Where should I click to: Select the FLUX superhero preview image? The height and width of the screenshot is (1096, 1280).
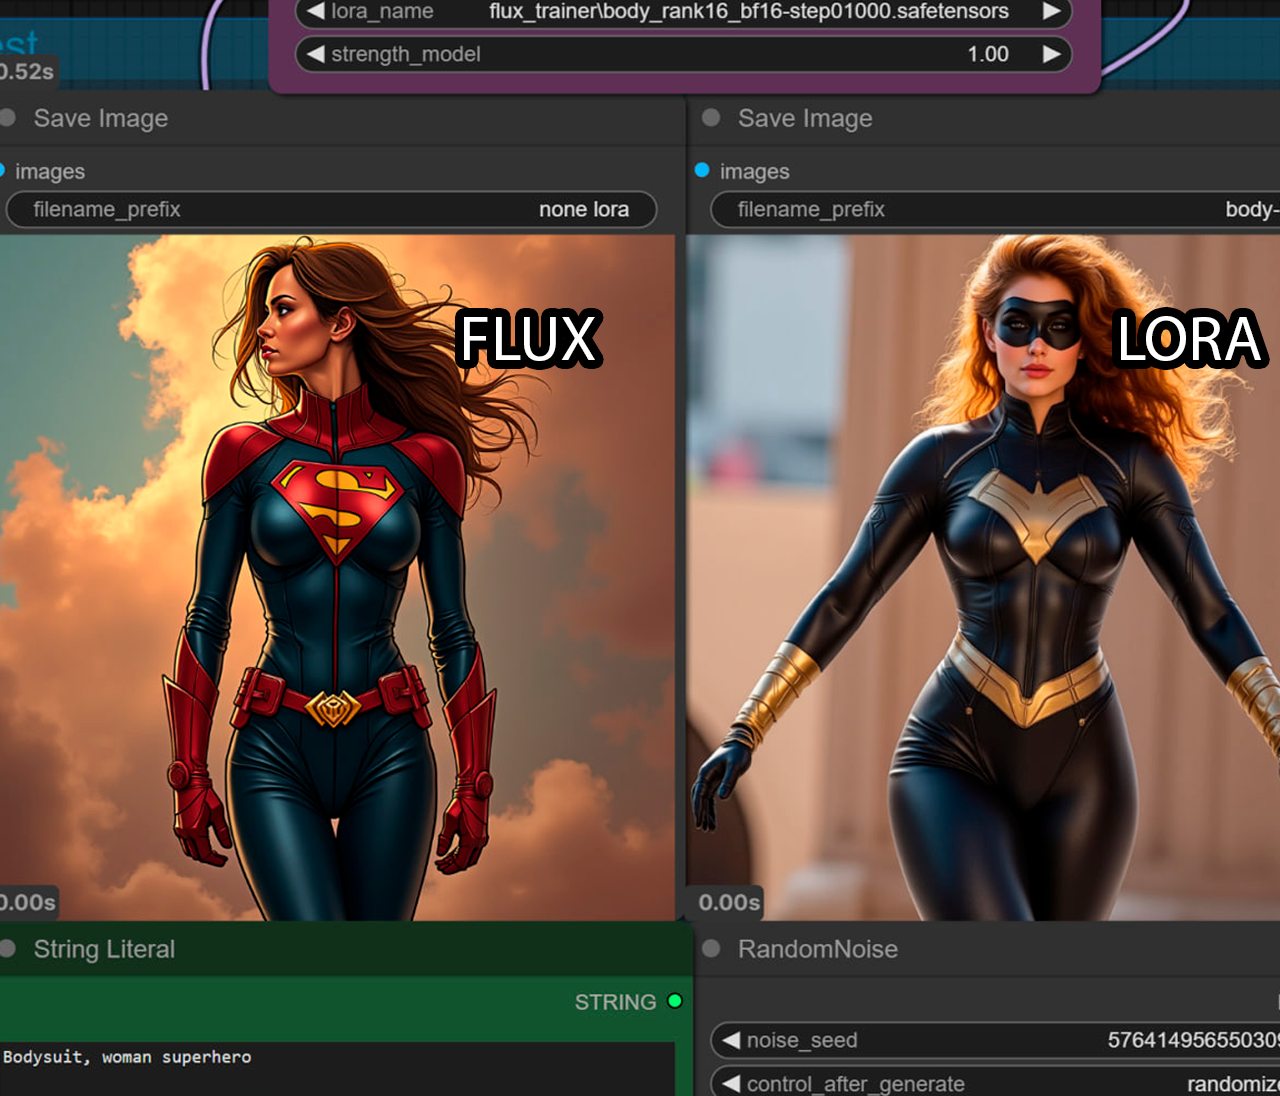point(337,577)
